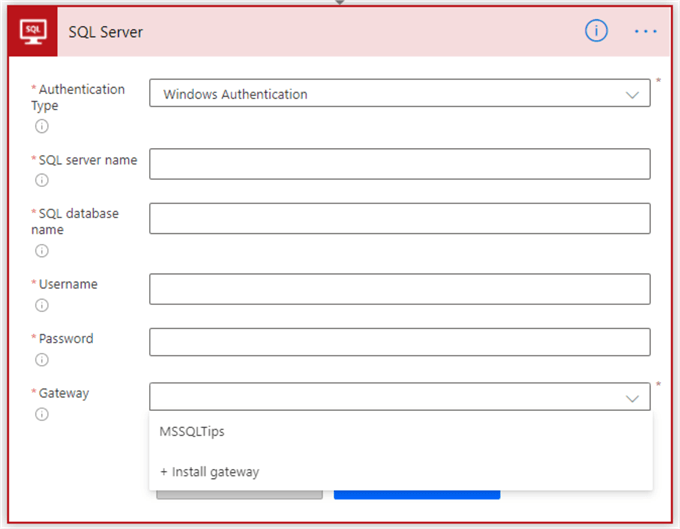Click the SQL server name label
The height and width of the screenshot is (529, 680).
(x=88, y=160)
